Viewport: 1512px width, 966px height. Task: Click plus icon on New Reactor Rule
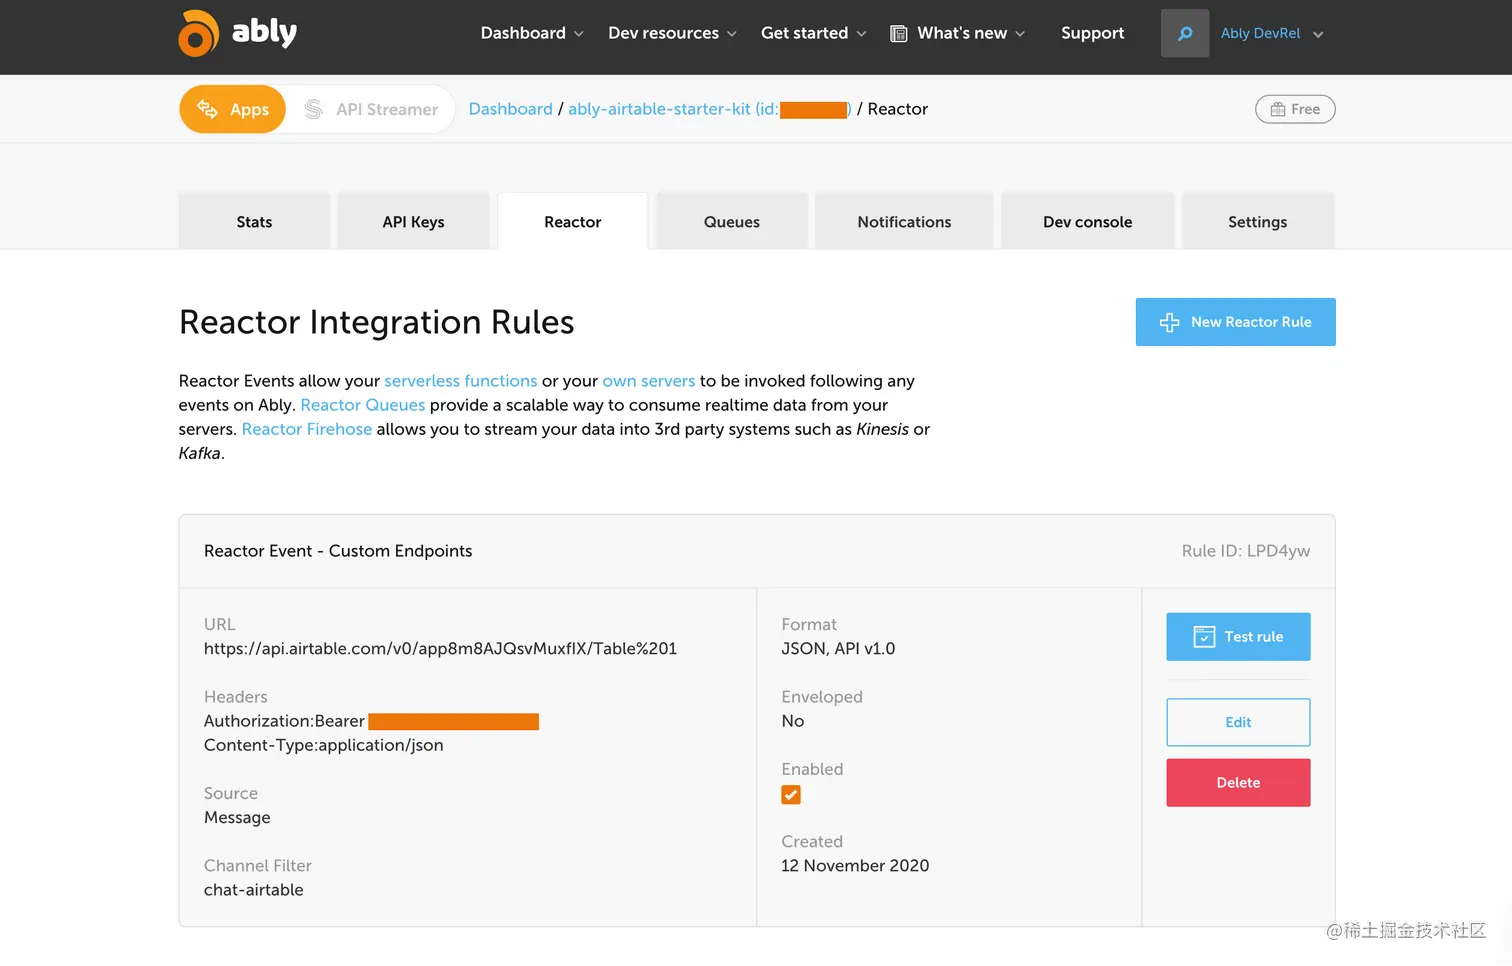(x=1169, y=322)
